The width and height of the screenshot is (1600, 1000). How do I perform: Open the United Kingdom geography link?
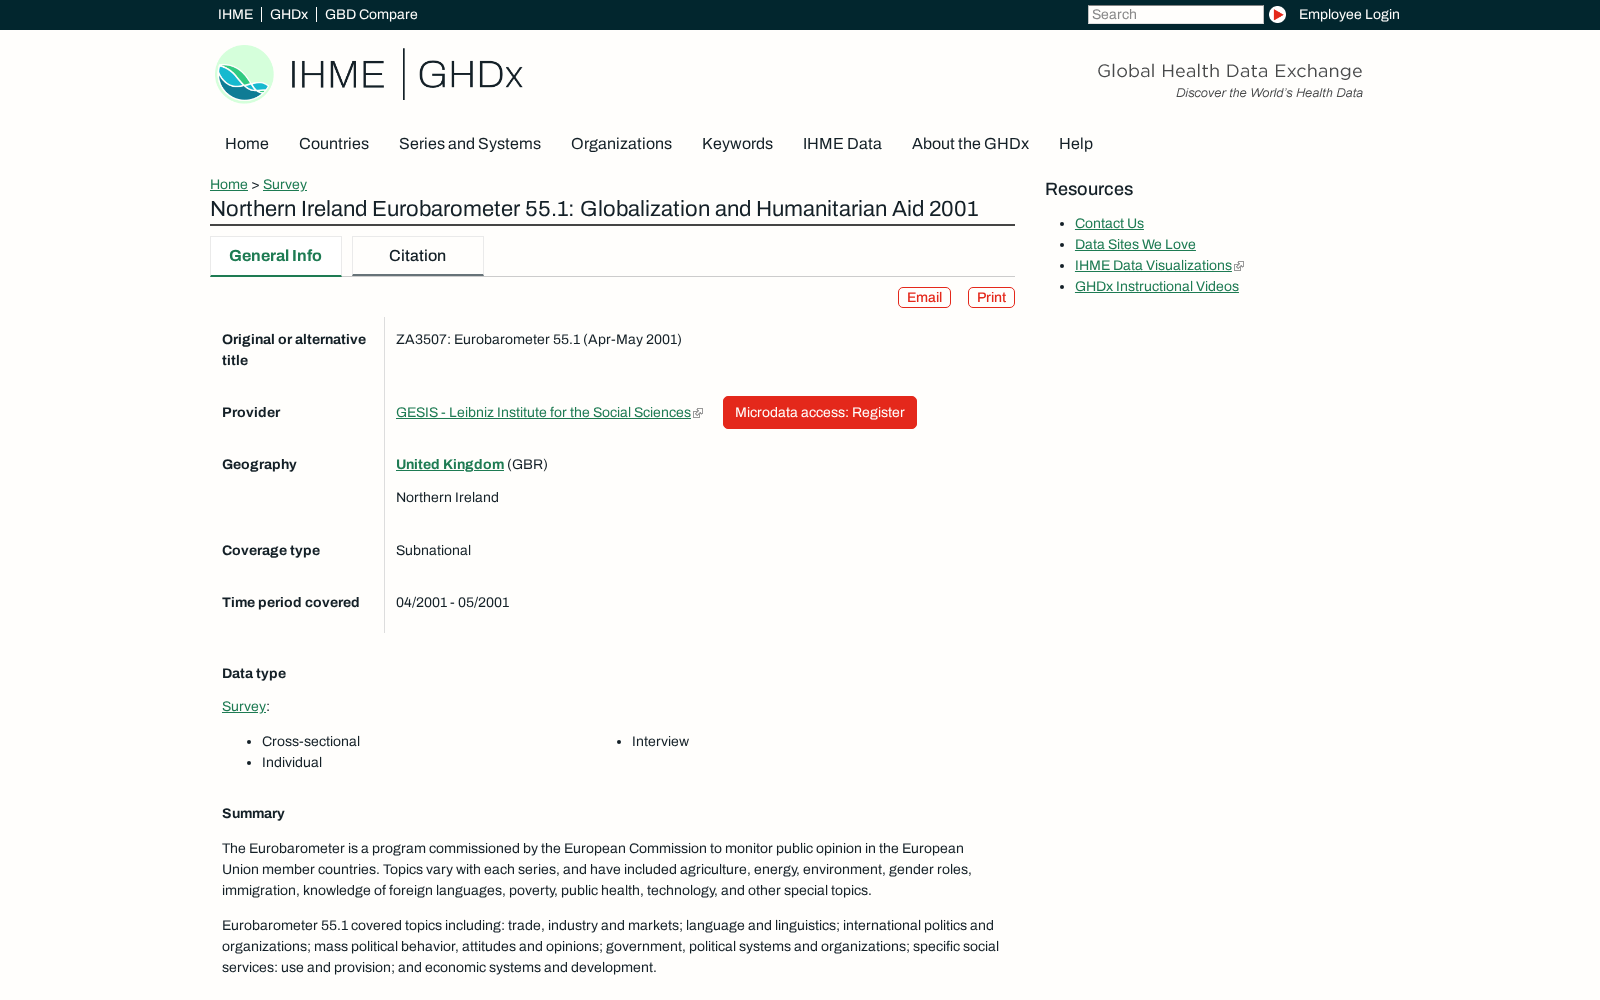(450, 464)
